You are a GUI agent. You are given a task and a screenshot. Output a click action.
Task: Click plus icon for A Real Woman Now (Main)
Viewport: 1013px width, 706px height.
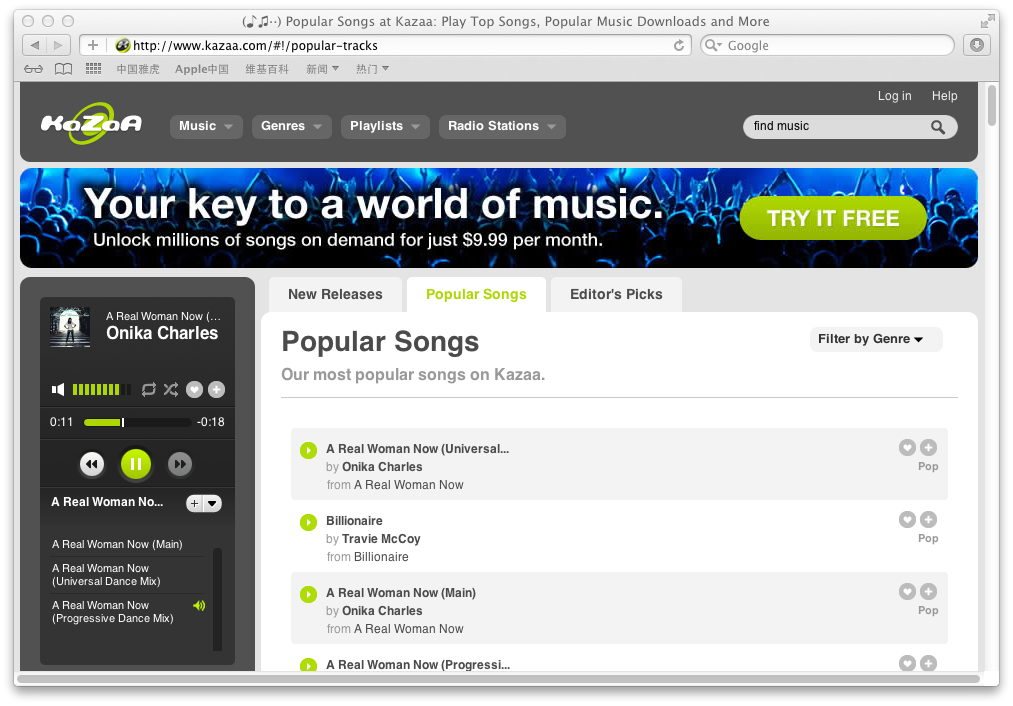point(928,591)
